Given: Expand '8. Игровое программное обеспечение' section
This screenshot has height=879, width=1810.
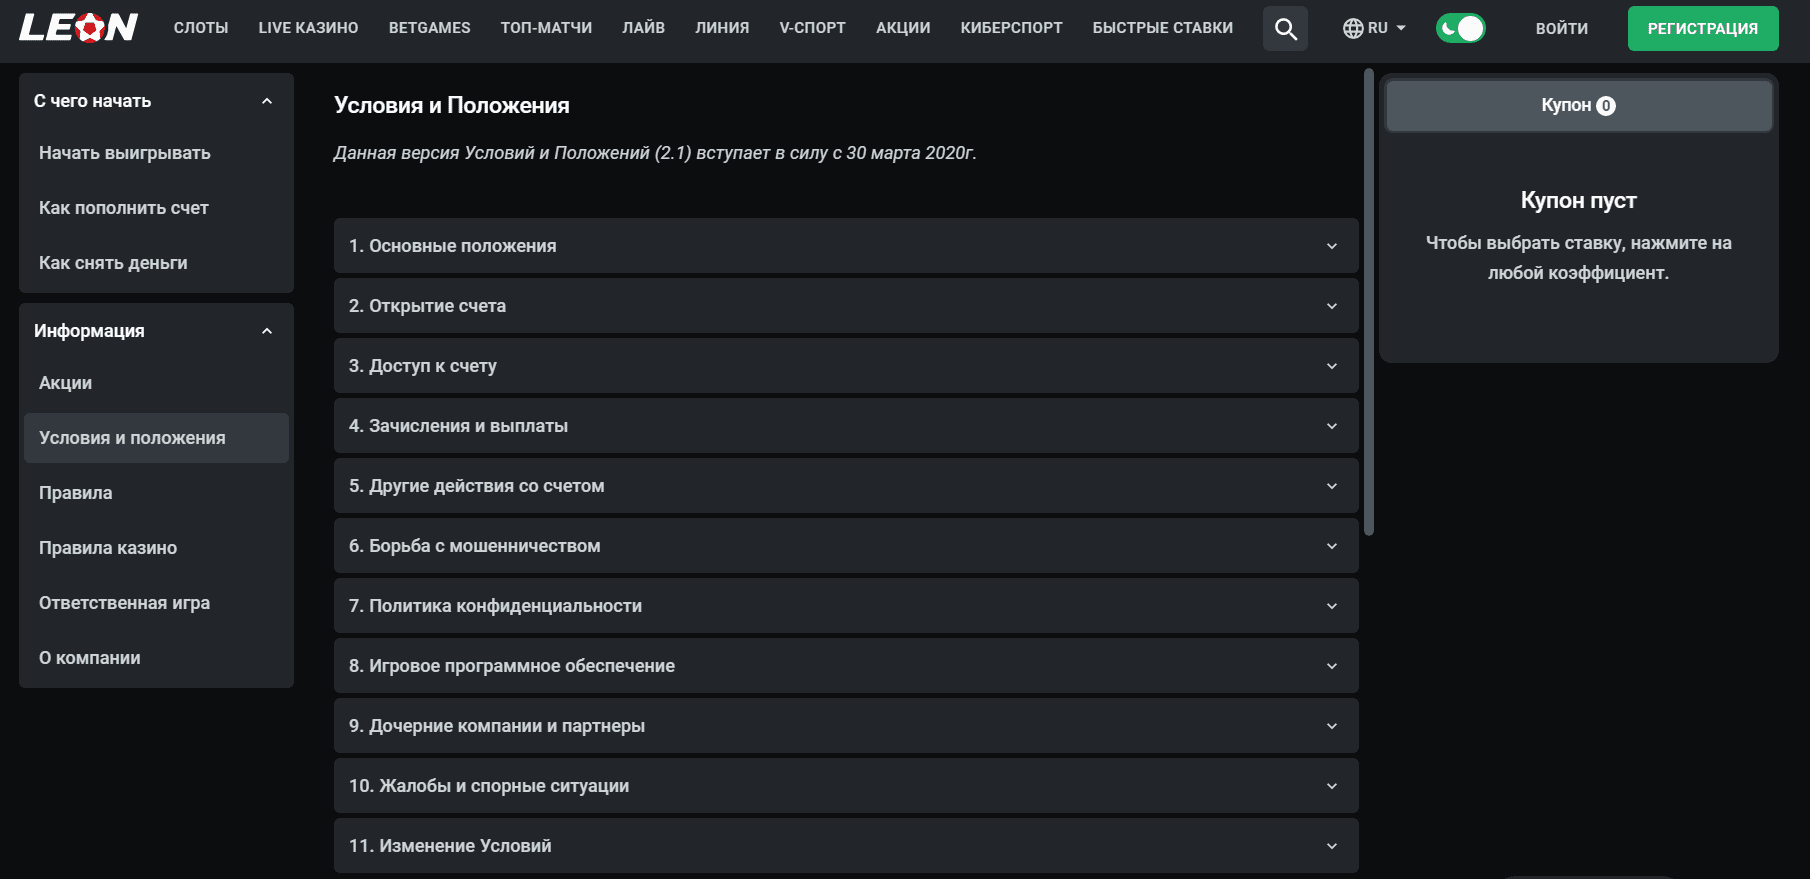Looking at the screenshot, I should [846, 666].
